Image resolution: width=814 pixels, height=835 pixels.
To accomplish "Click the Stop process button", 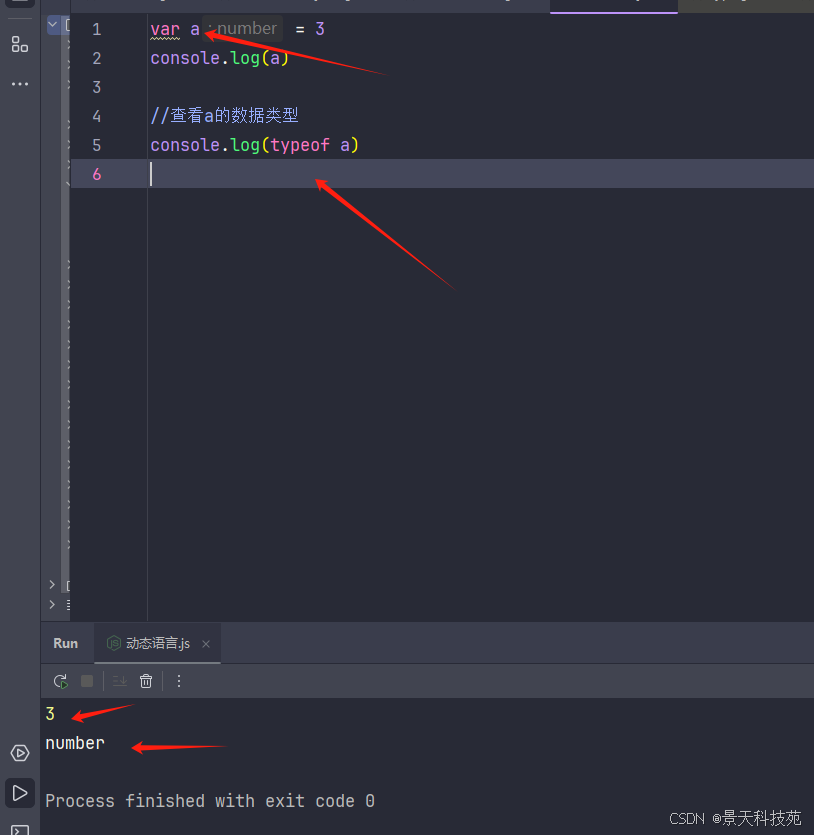I will (87, 681).
